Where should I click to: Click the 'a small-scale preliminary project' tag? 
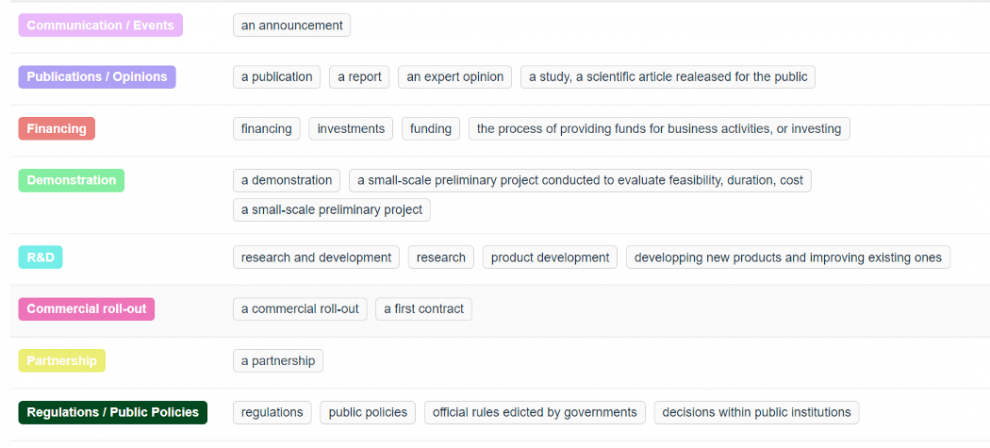point(331,210)
